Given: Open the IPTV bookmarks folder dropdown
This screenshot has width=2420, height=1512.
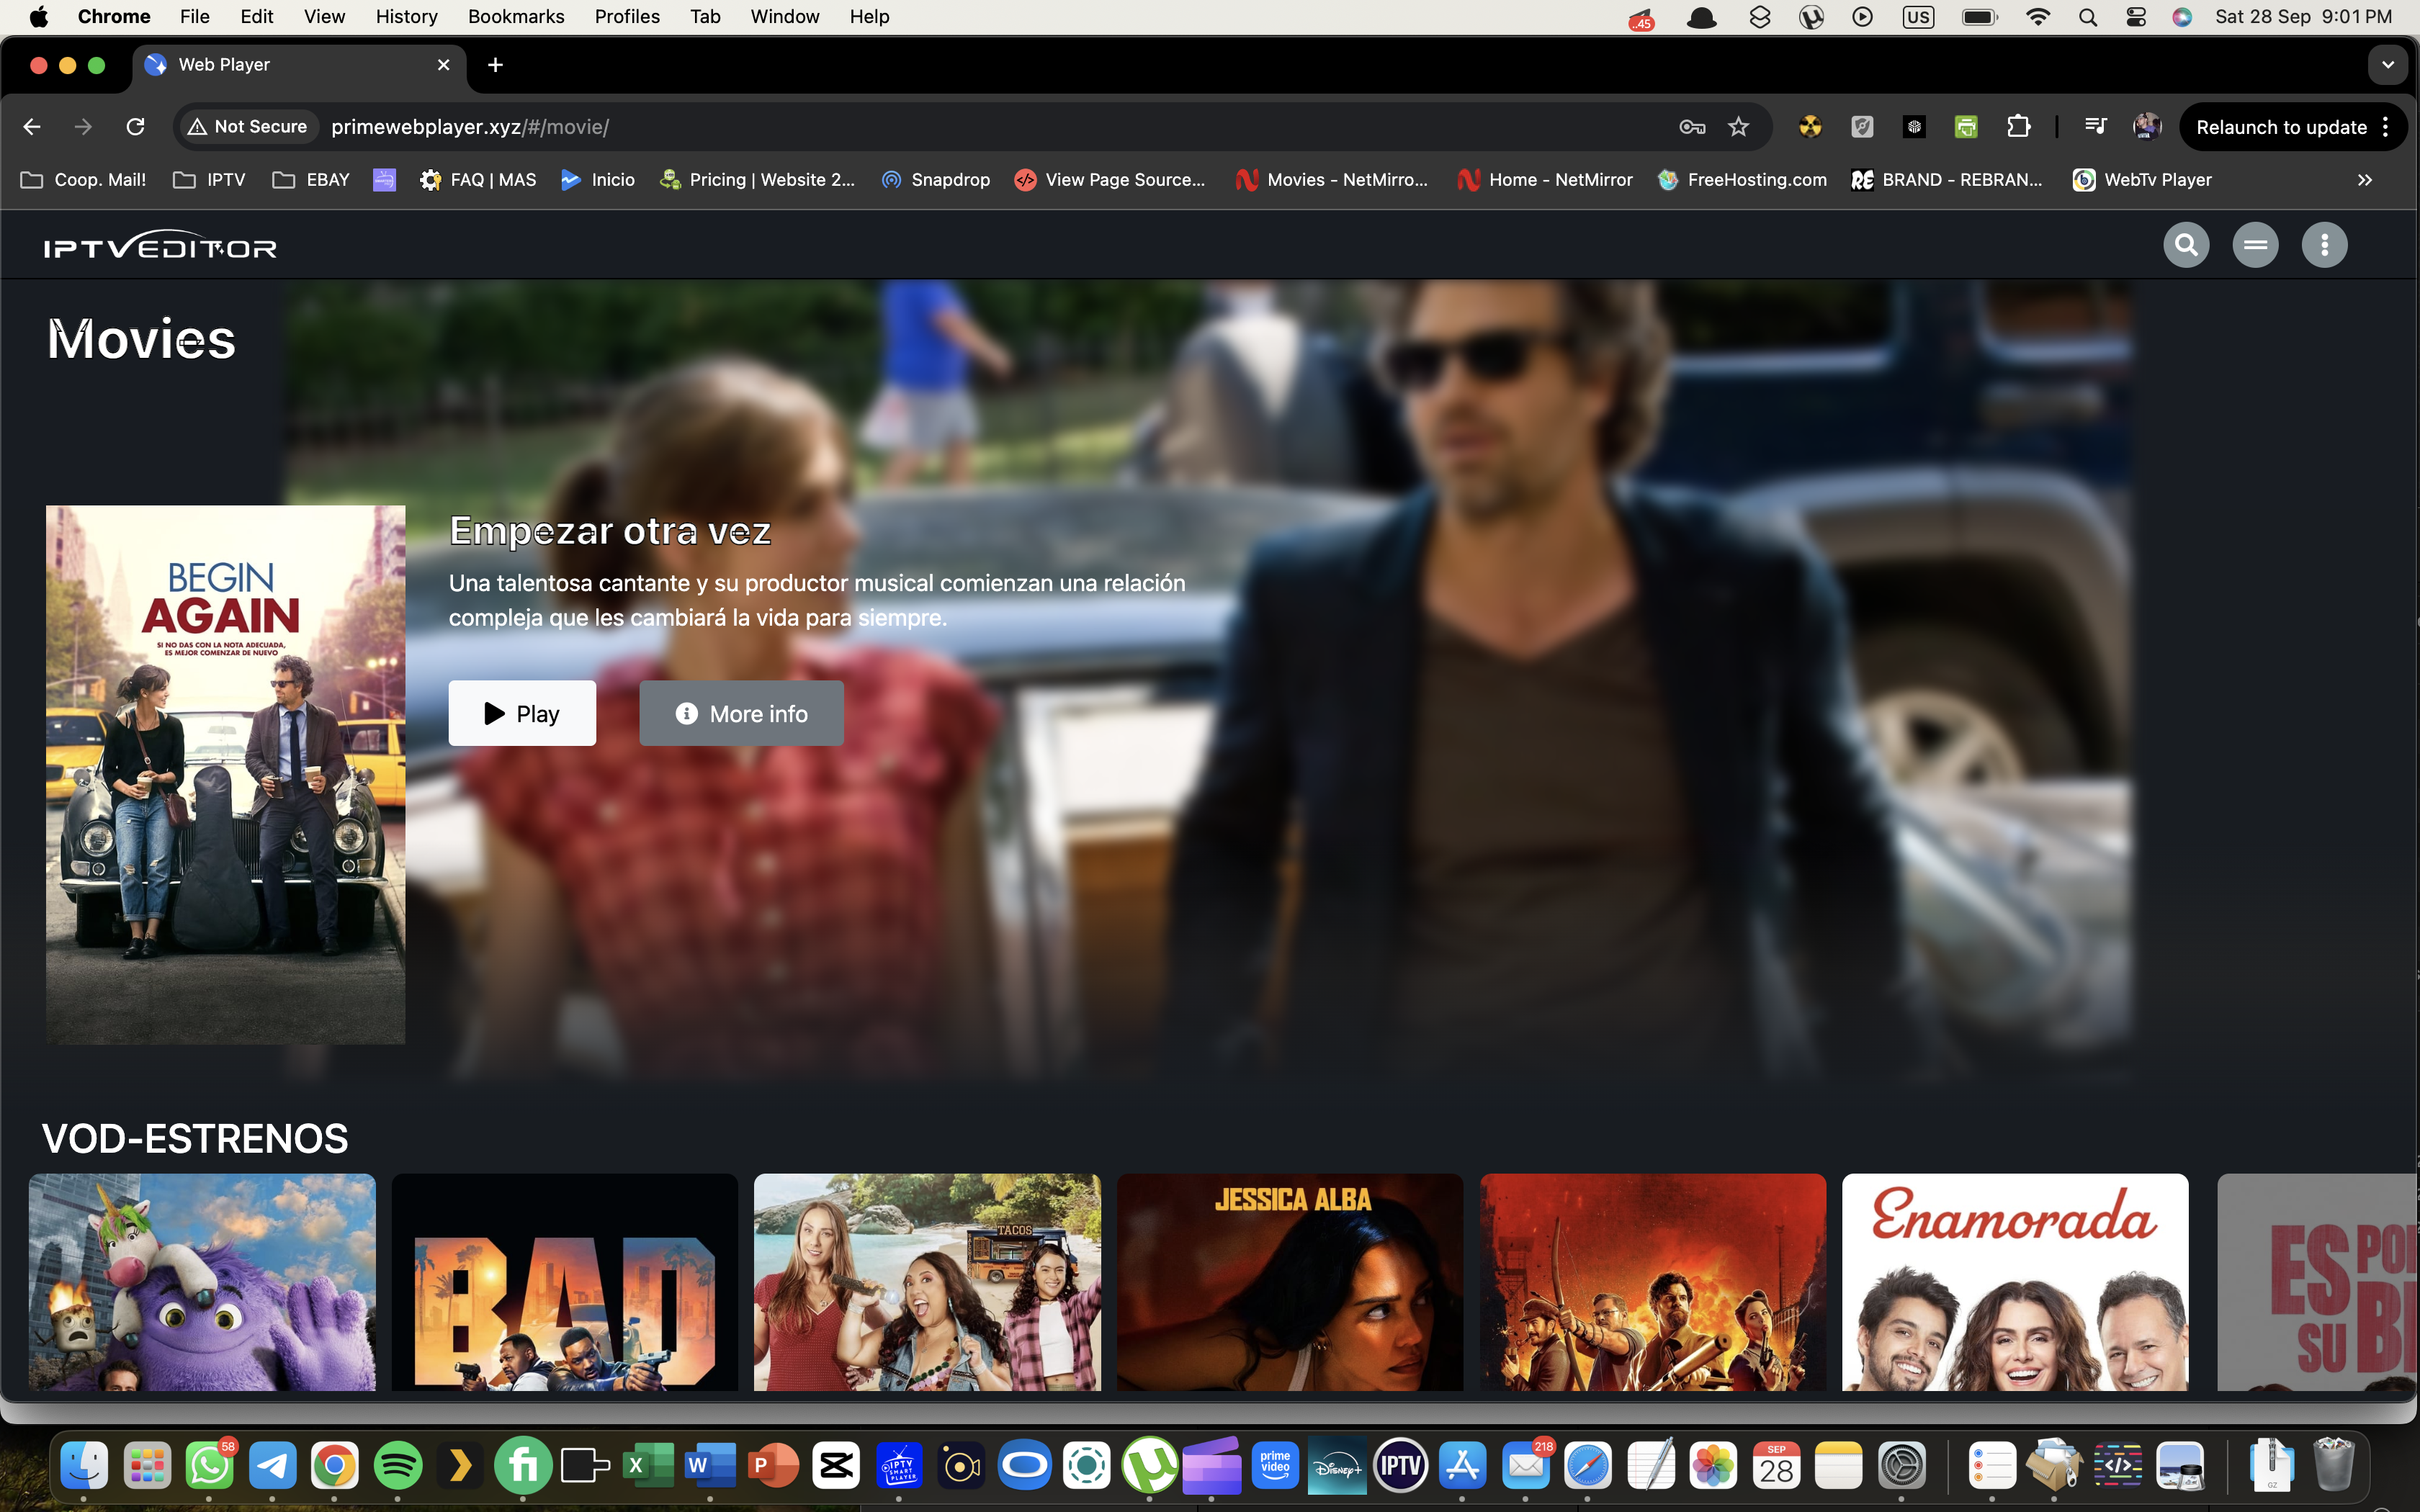Looking at the screenshot, I should [x=208, y=180].
